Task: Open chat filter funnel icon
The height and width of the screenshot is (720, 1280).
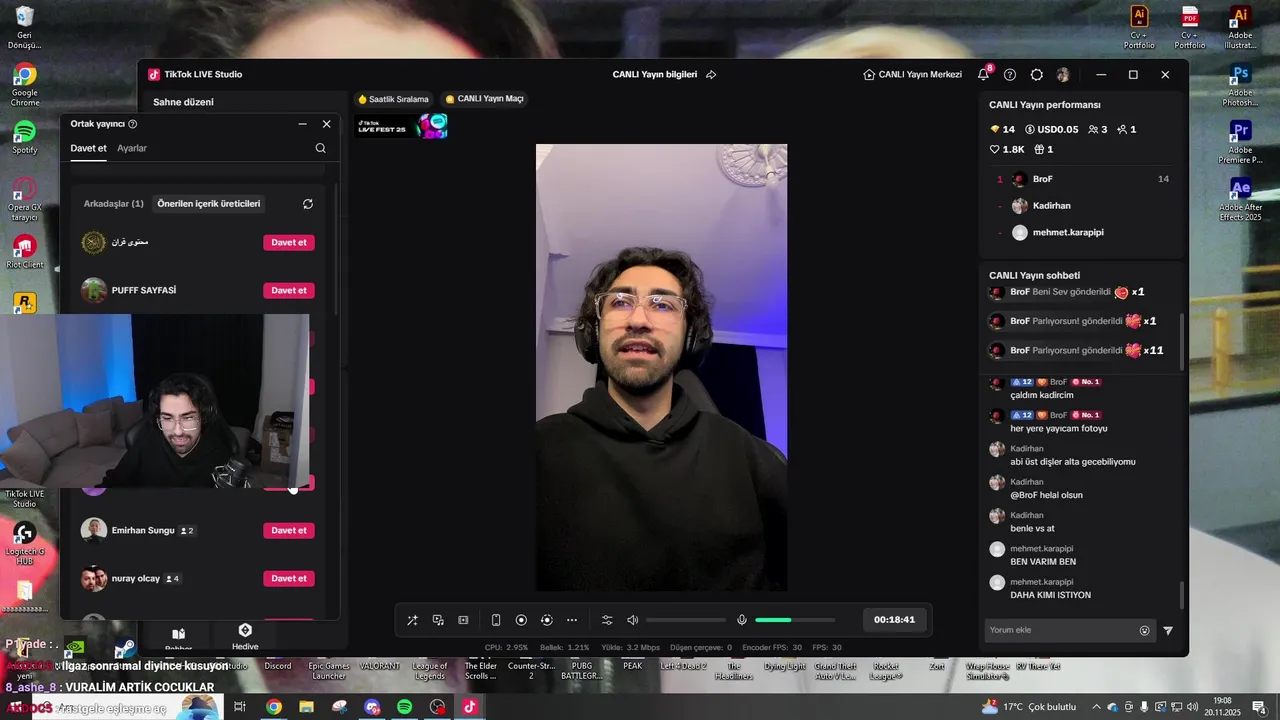Action: [1168, 630]
